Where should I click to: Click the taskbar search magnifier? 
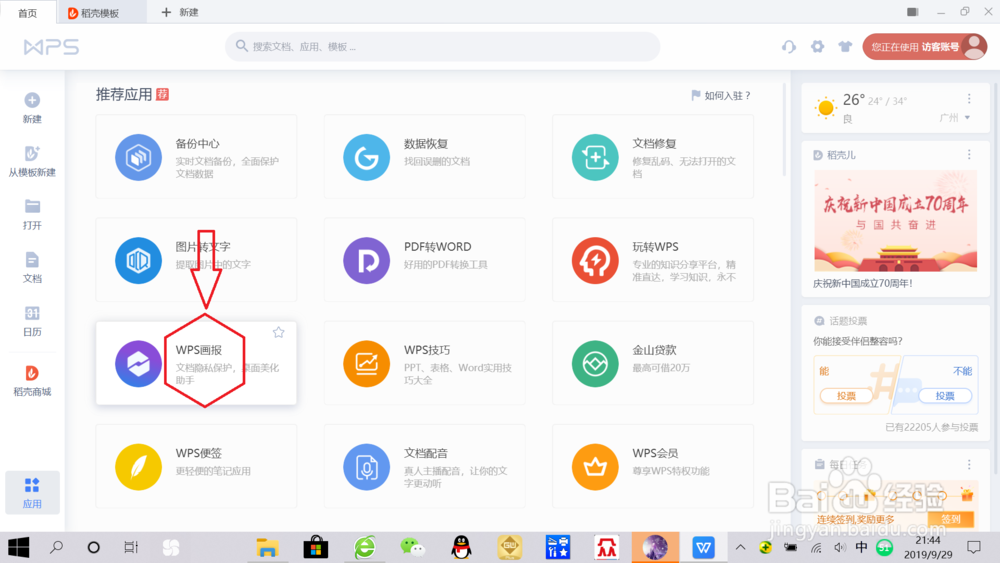(x=56, y=547)
